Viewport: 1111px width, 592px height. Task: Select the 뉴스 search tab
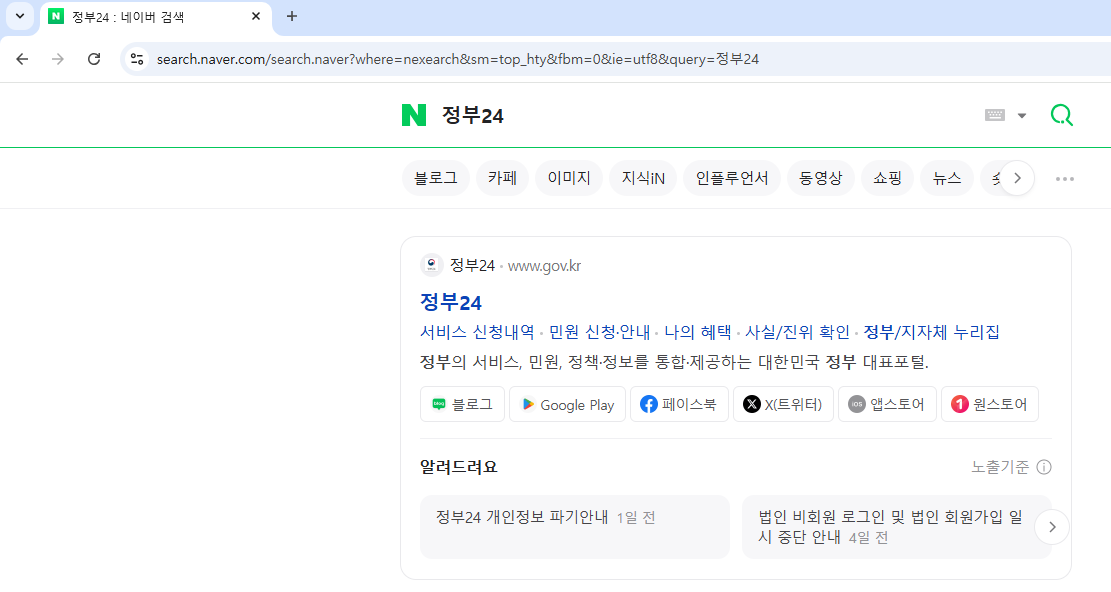coord(946,177)
